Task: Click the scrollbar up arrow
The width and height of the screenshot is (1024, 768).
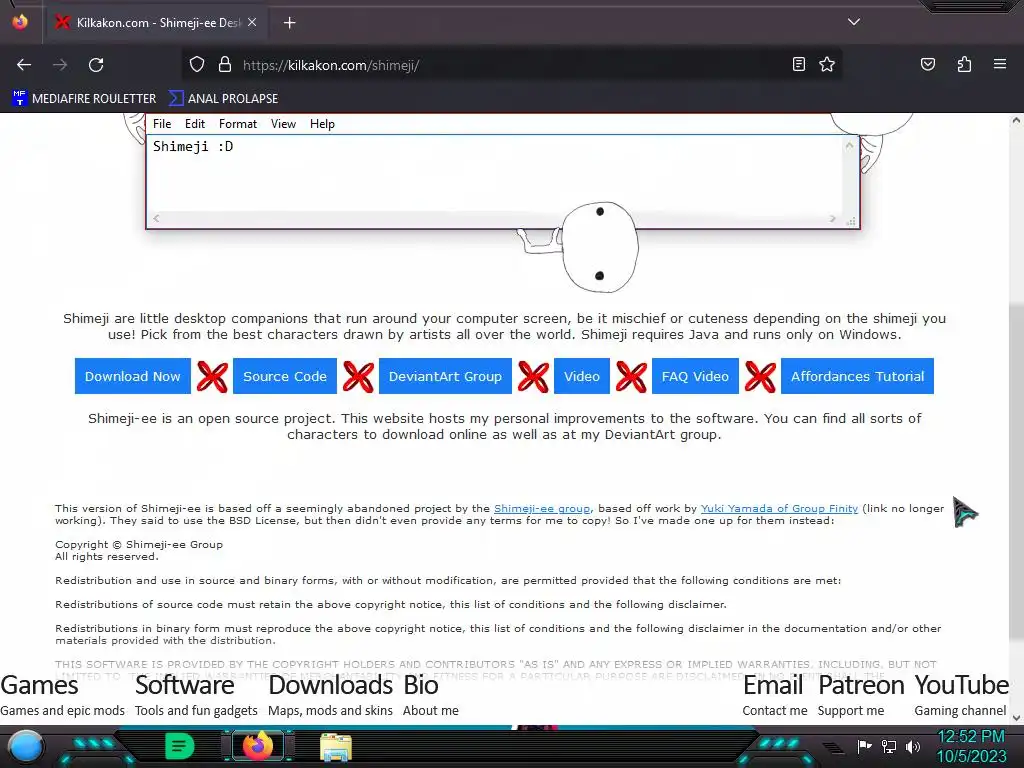Action: 1016,120
